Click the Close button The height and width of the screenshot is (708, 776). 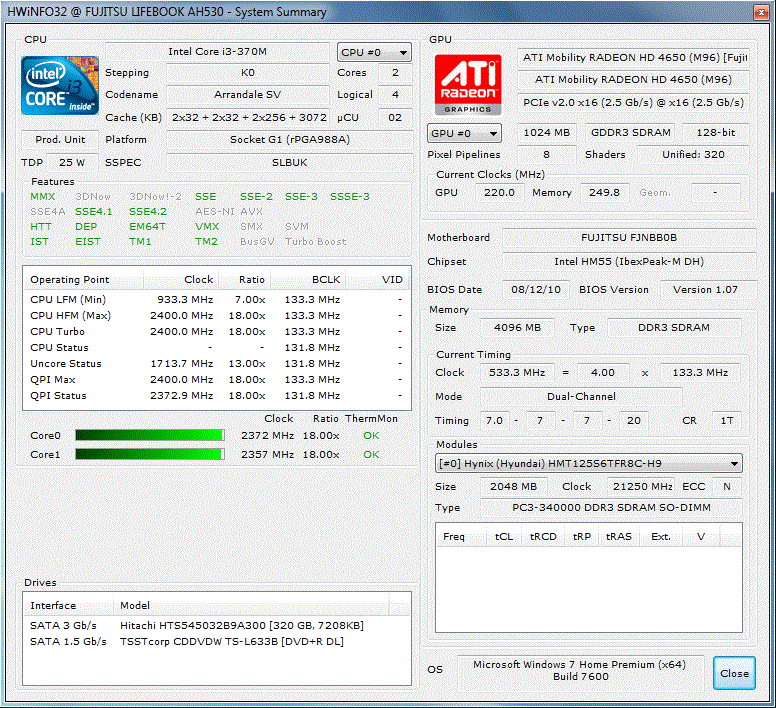coord(734,673)
